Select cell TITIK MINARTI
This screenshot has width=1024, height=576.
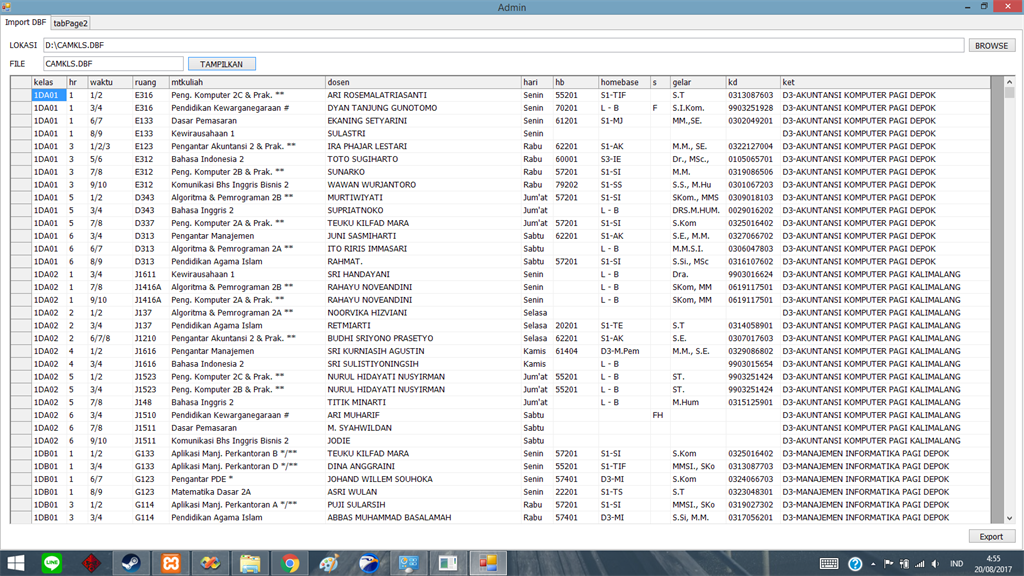pyautogui.click(x=423, y=402)
